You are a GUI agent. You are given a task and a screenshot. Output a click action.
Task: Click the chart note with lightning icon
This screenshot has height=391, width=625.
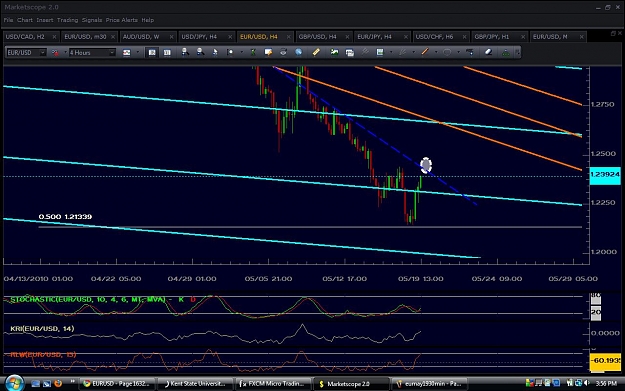click(268, 52)
